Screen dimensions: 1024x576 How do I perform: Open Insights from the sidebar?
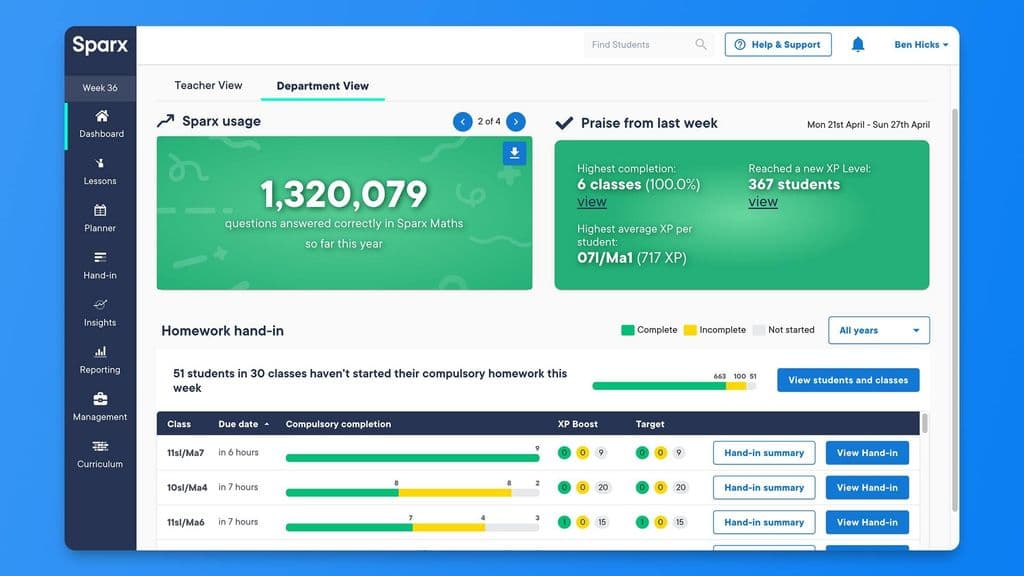(99, 313)
